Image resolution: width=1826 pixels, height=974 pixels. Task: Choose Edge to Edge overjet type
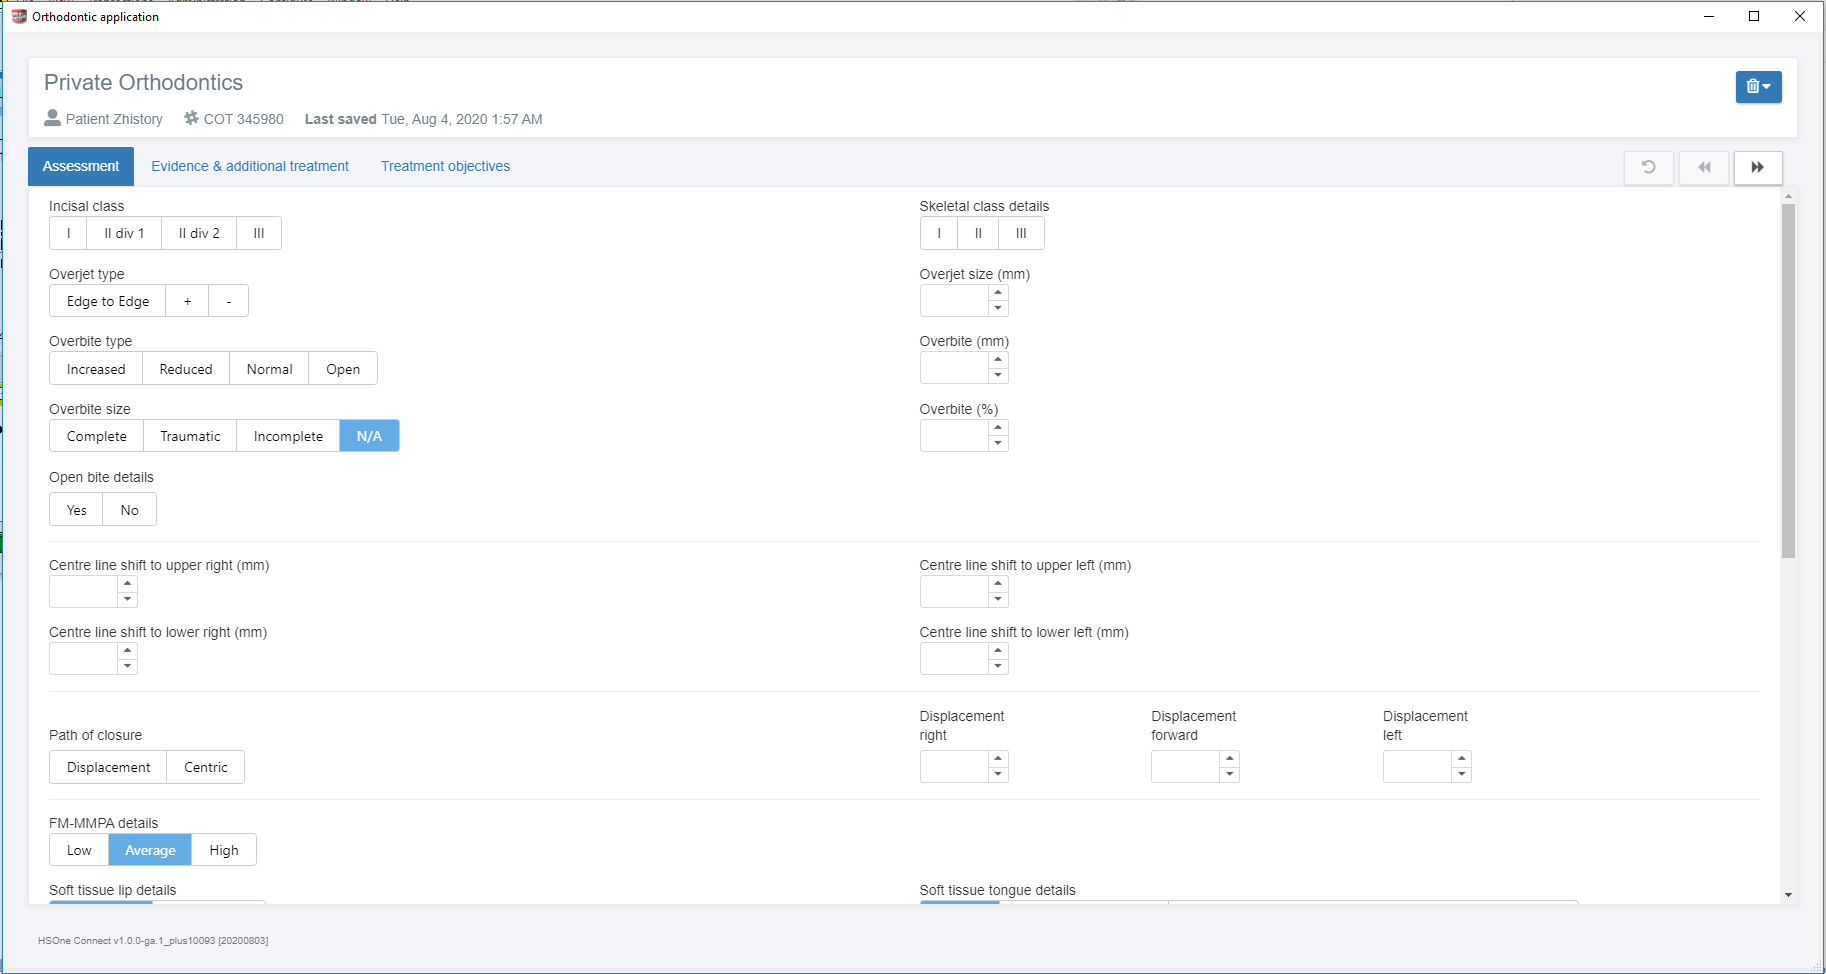coord(108,301)
